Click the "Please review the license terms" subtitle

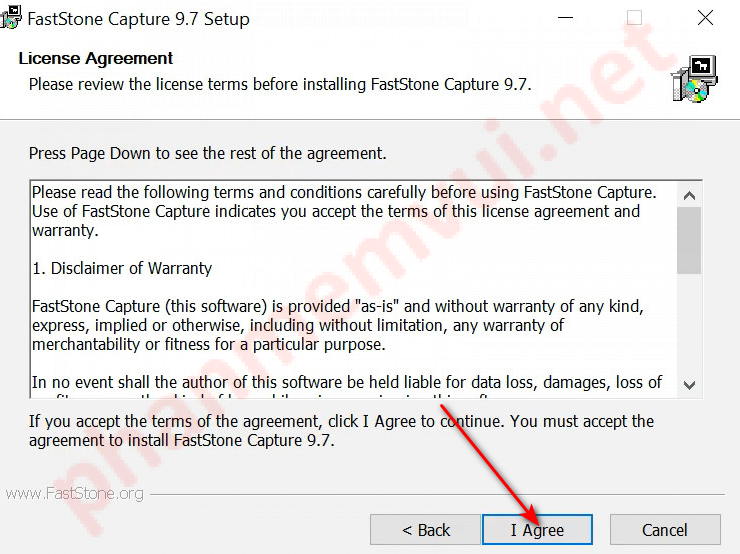pyautogui.click(x=280, y=84)
